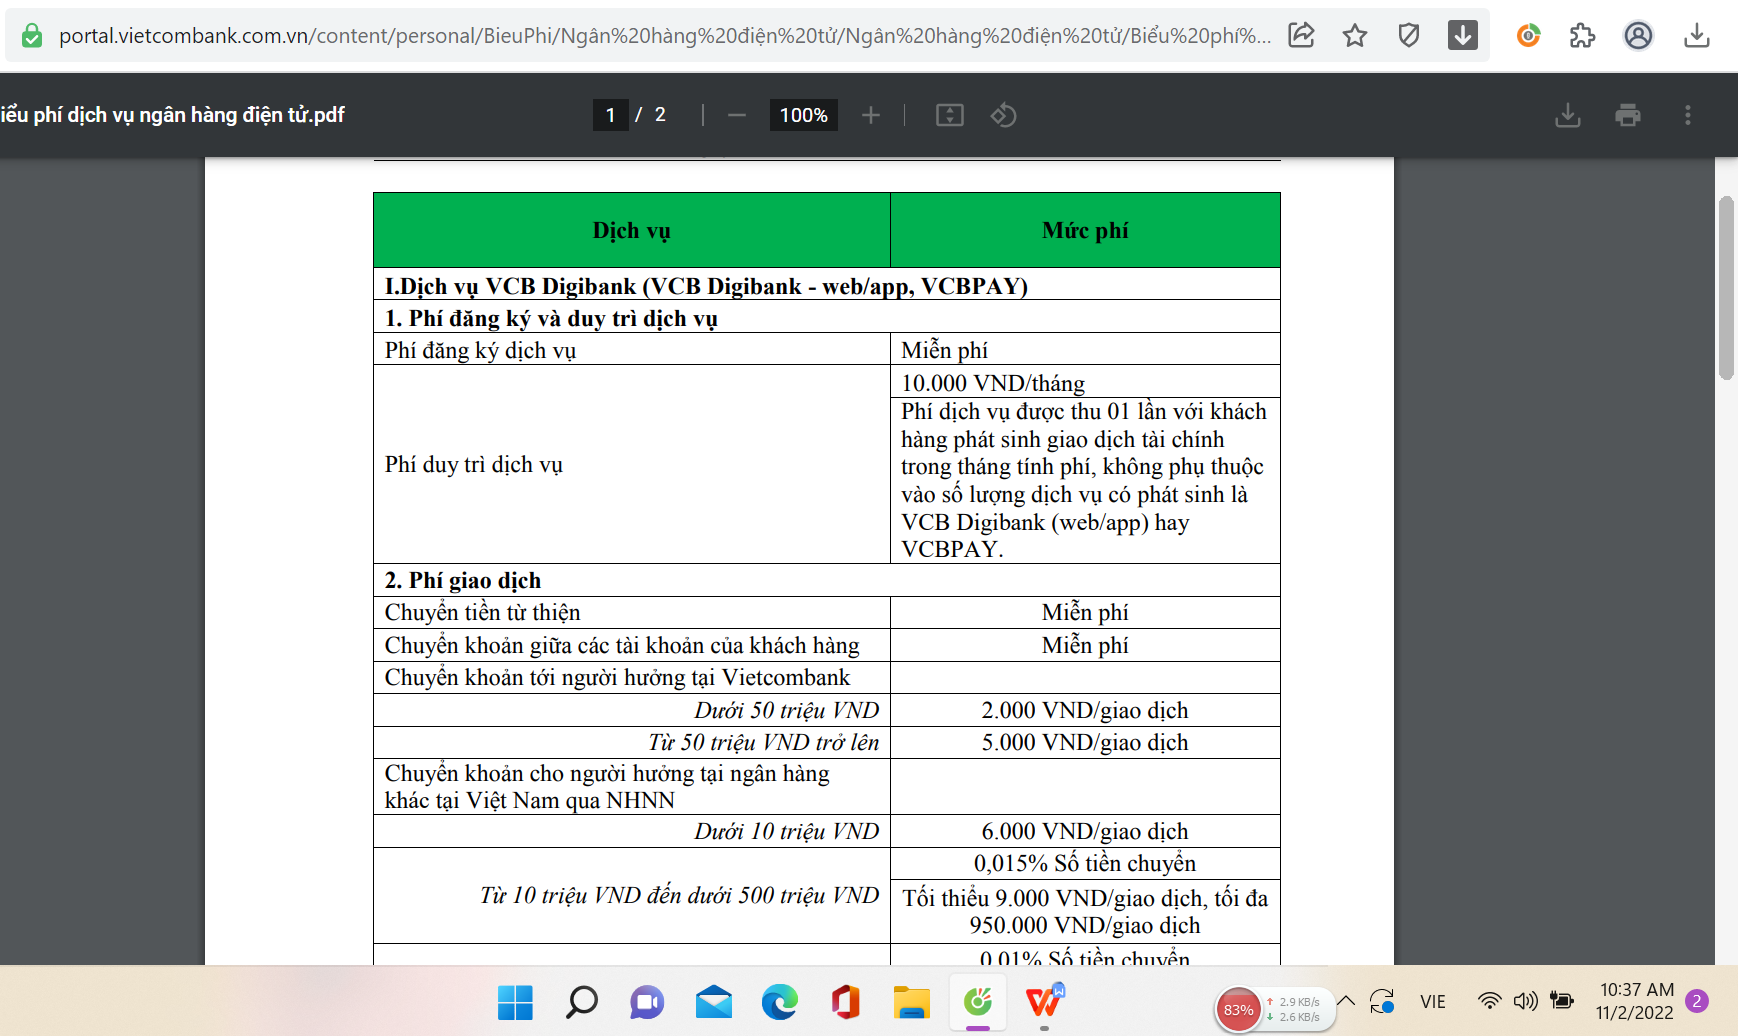Open Windows Start menu

[515, 1002]
